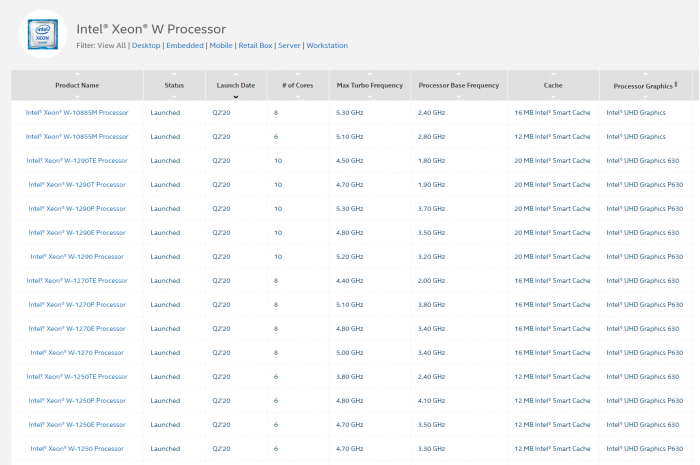The width and height of the screenshot is (700, 465).
Task: Go to Intel Xeon W-1250 Processor
Action: [x=77, y=448]
